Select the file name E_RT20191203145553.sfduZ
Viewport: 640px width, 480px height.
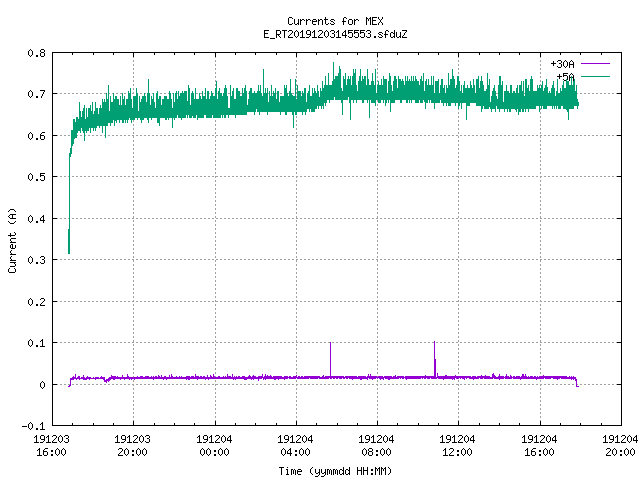(x=335, y=34)
